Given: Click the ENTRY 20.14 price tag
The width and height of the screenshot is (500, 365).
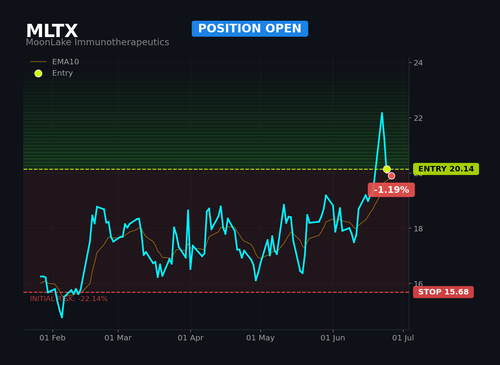Looking at the screenshot, I should pos(446,169).
